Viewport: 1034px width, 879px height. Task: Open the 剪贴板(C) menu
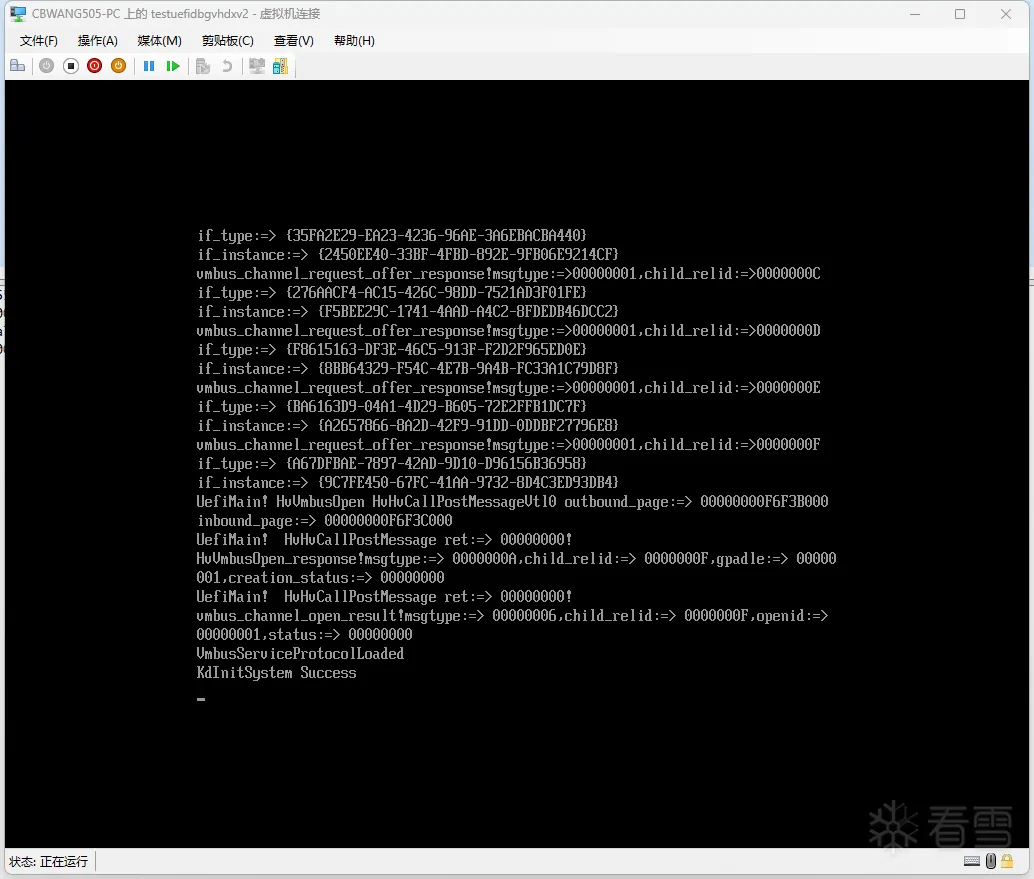(x=228, y=41)
